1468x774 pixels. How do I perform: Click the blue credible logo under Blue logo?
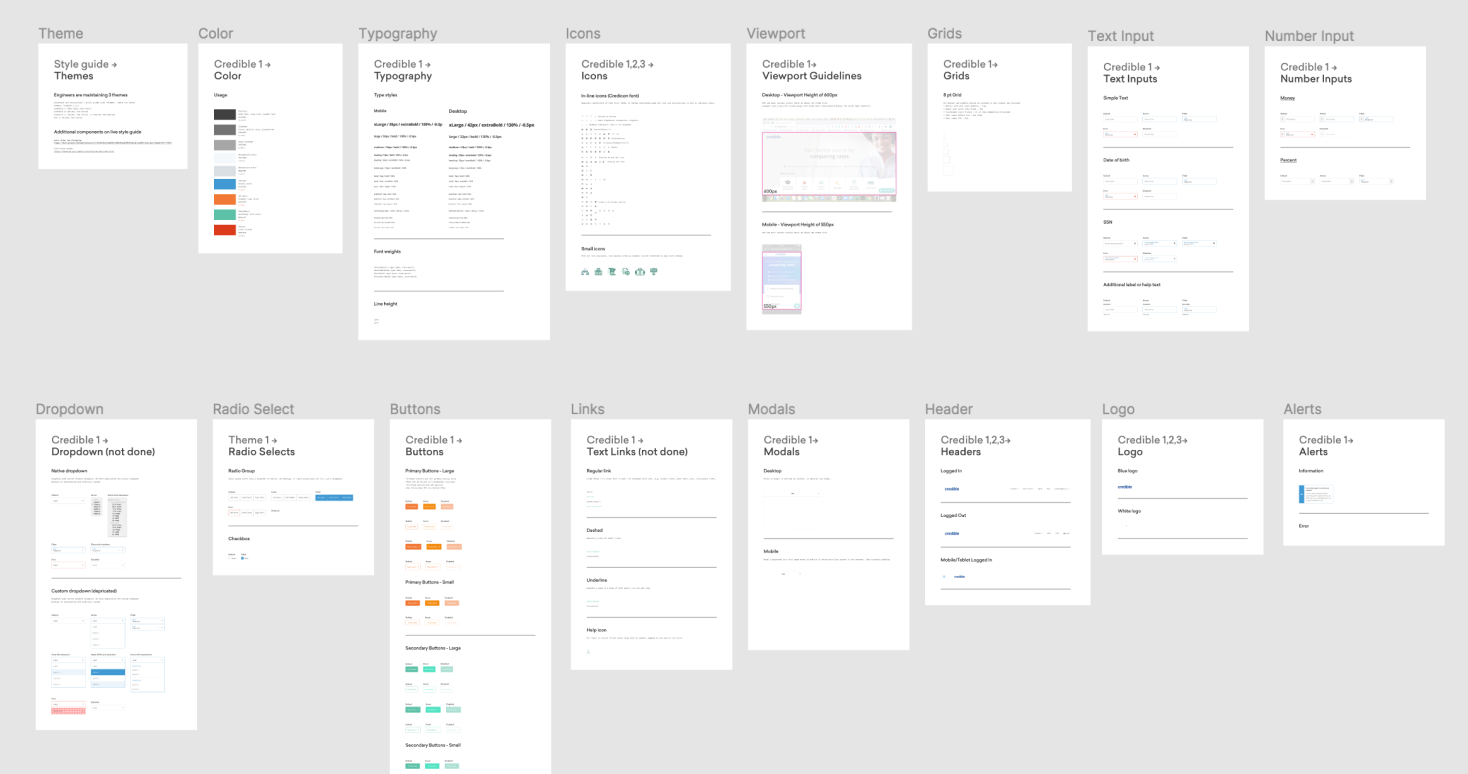(x=1125, y=487)
